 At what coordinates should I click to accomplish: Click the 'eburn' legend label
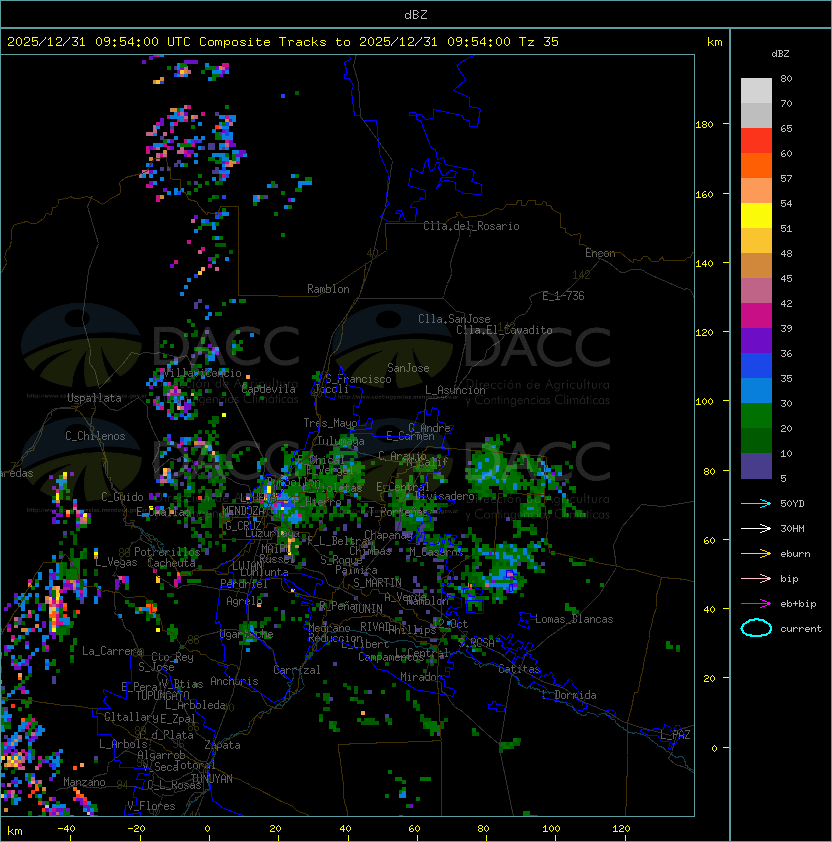click(795, 554)
